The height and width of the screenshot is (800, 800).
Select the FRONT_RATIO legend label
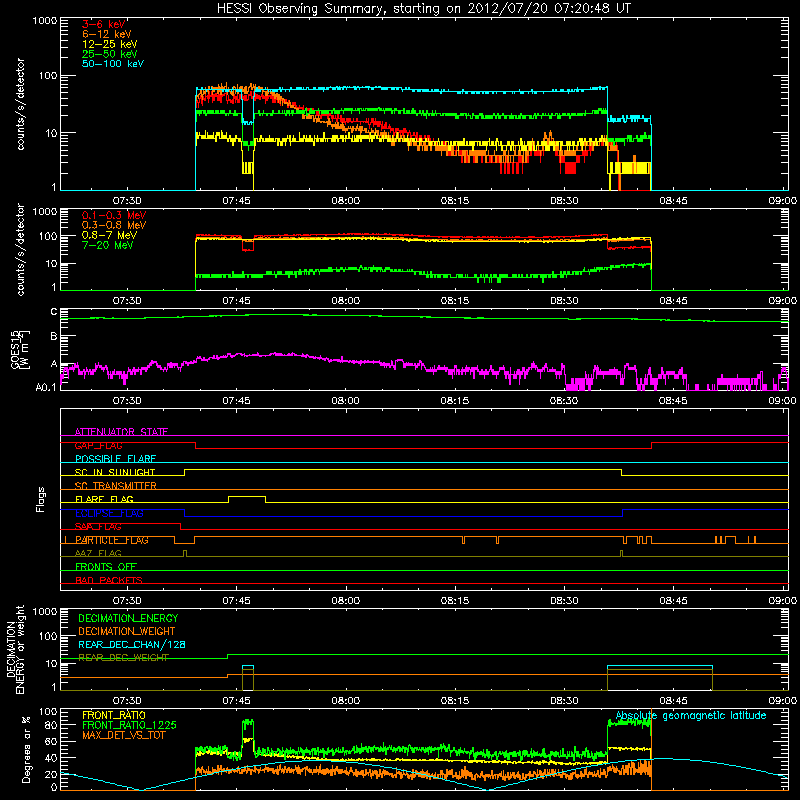click(x=114, y=715)
